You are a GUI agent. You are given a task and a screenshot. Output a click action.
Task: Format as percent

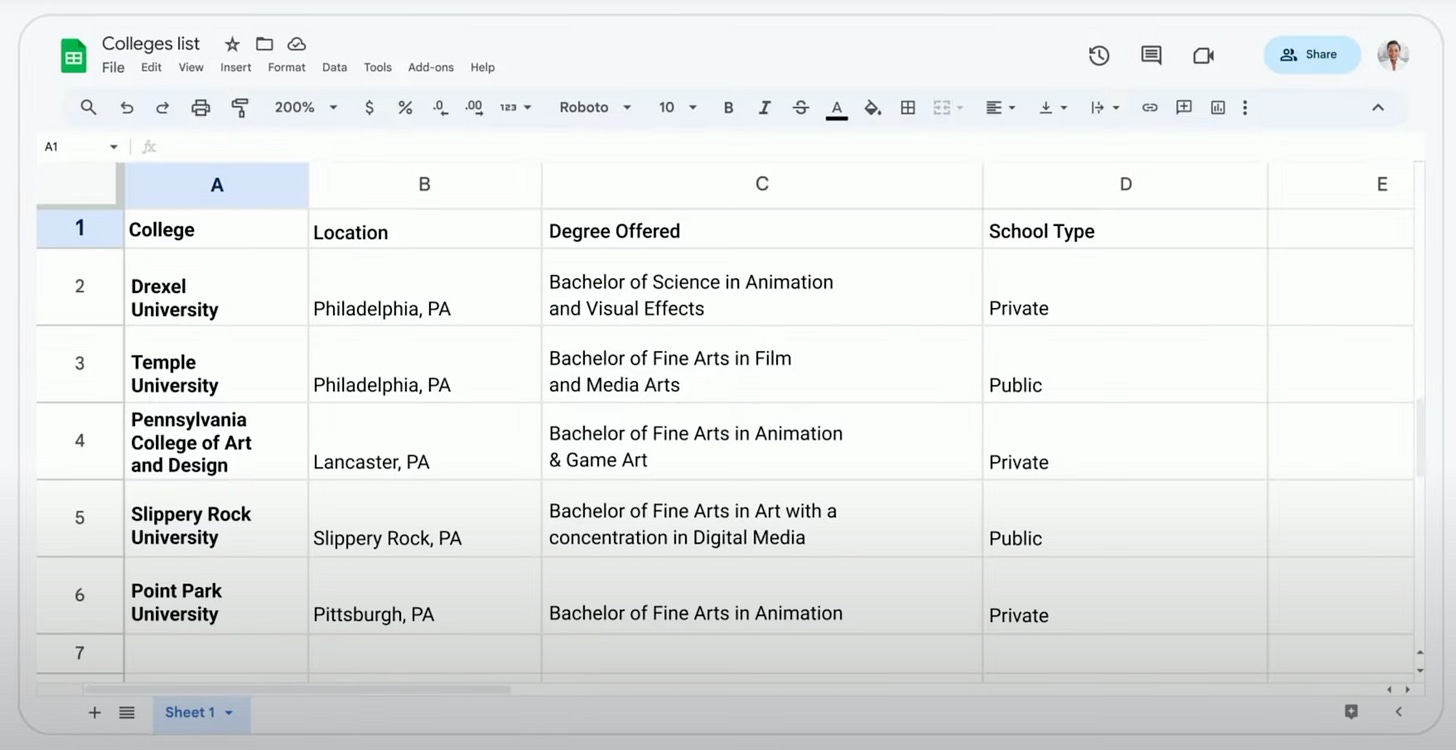[x=405, y=107]
